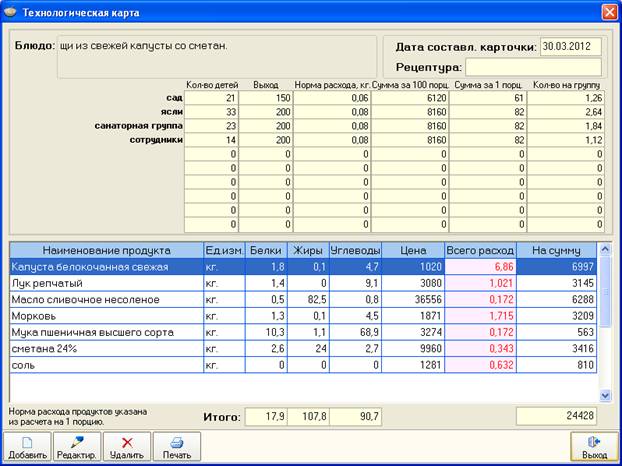Click the table scrollbar up arrow

click(x=605, y=249)
